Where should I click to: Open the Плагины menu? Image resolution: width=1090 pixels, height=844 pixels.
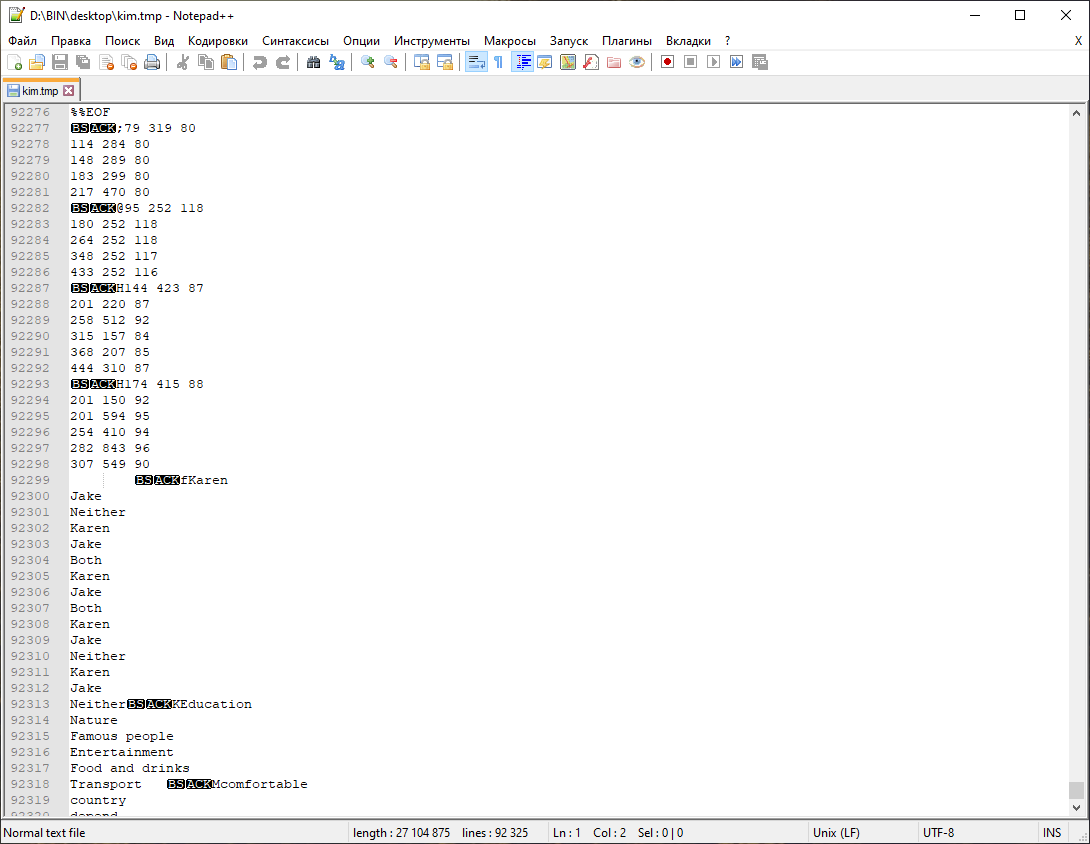(x=627, y=41)
